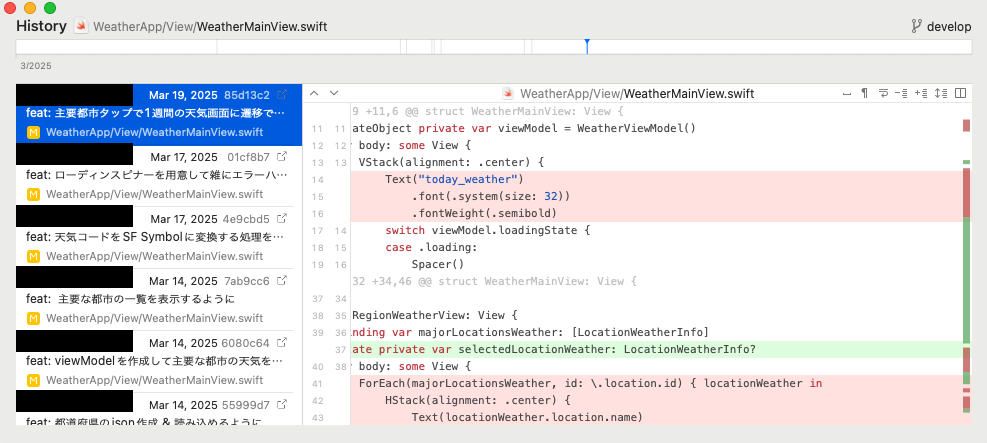Select commit 4e9cbd5 about SF Symbol
Screen dimensions: 987x443
pyautogui.click(x=155, y=237)
